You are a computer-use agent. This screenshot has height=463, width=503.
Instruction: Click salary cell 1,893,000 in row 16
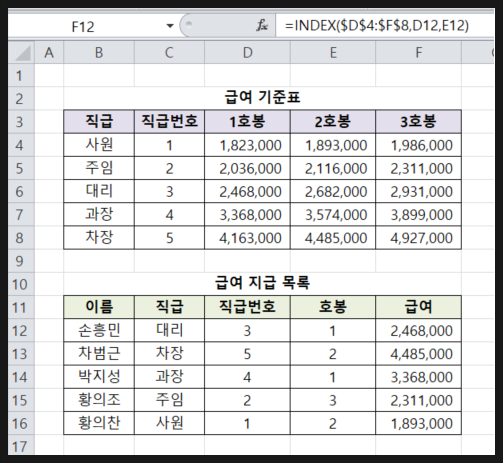(418, 423)
